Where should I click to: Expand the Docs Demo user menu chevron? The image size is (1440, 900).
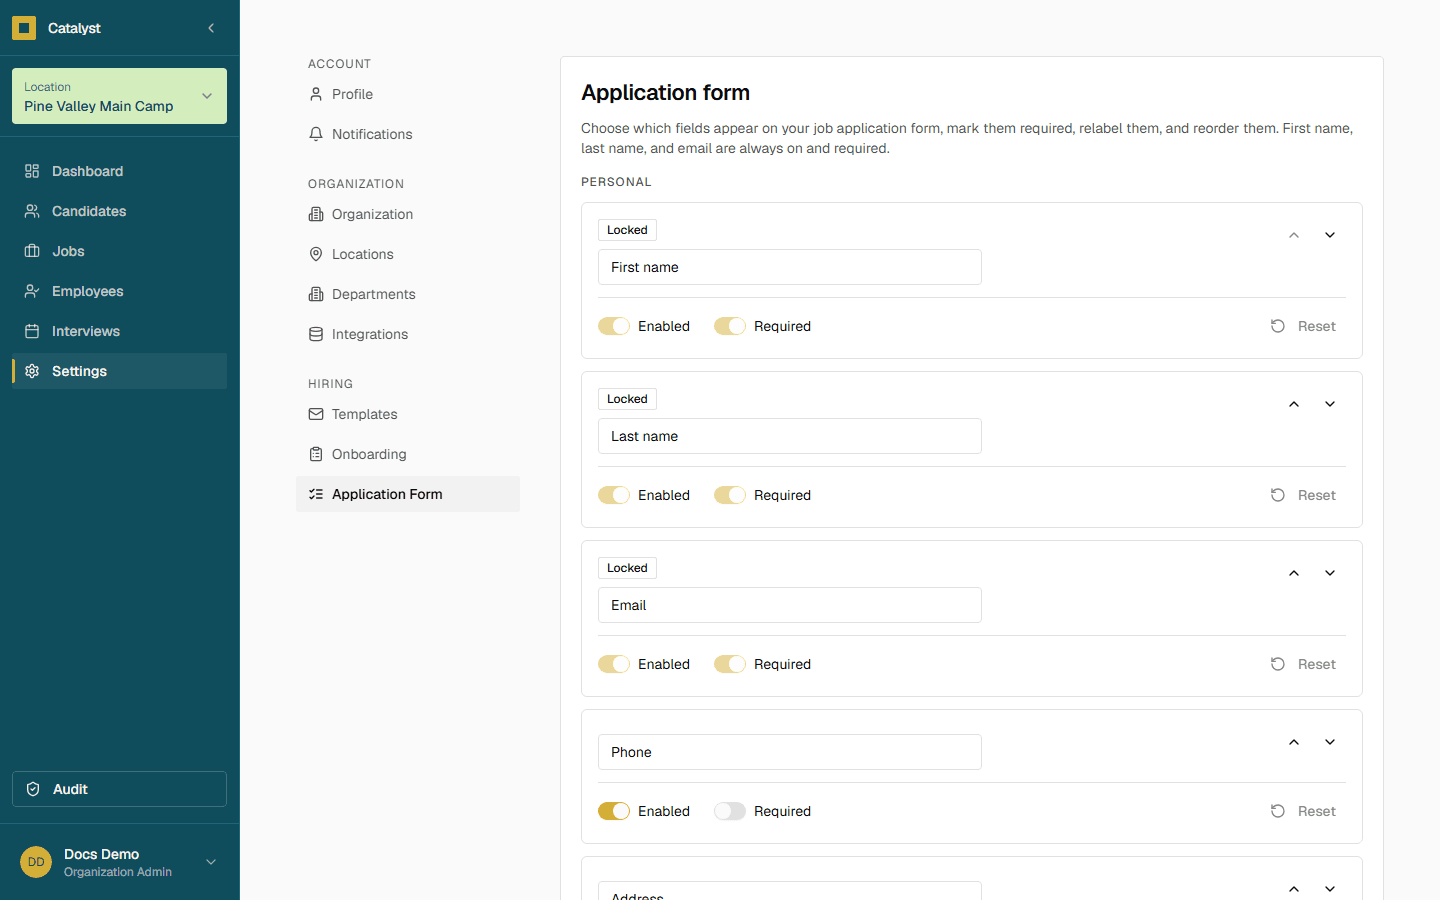click(x=211, y=862)
